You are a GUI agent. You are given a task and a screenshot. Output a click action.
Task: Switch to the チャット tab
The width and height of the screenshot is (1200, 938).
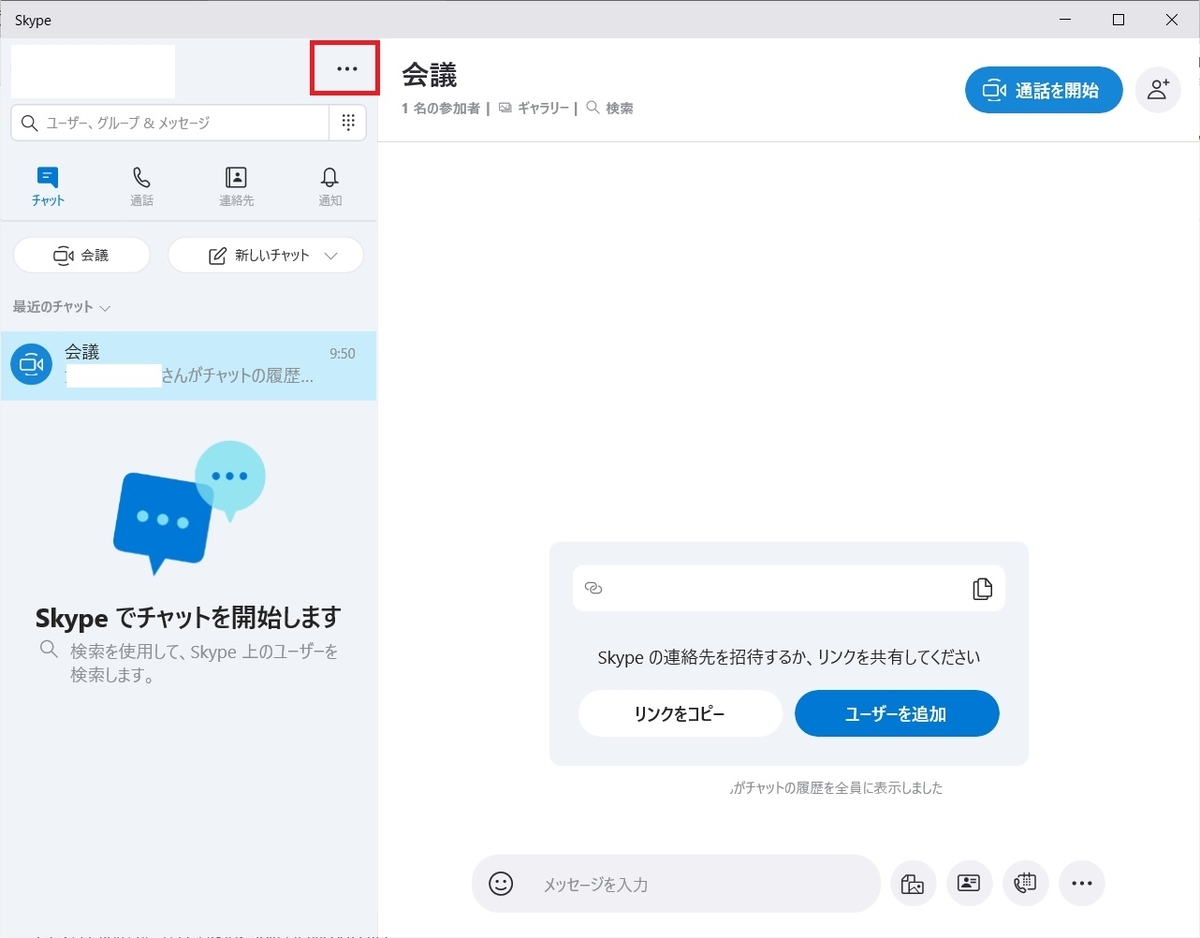point(48,186)
